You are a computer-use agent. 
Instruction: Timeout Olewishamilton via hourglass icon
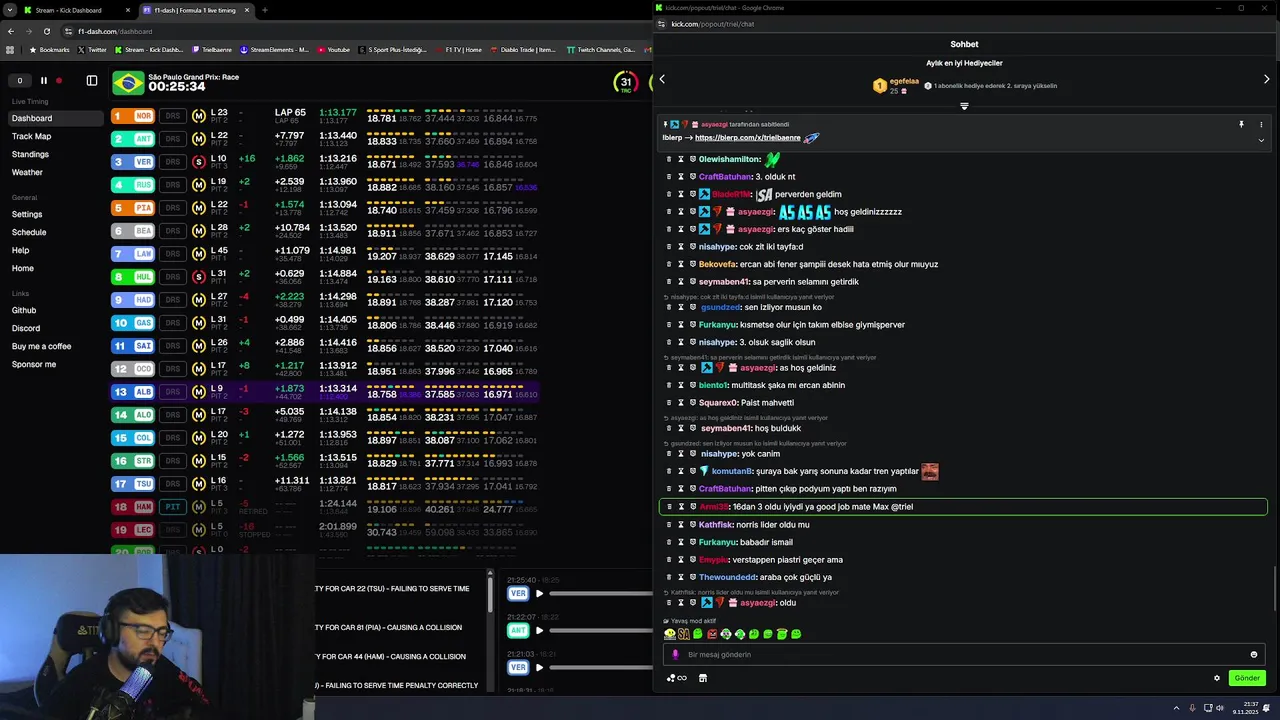click(681, 159)
